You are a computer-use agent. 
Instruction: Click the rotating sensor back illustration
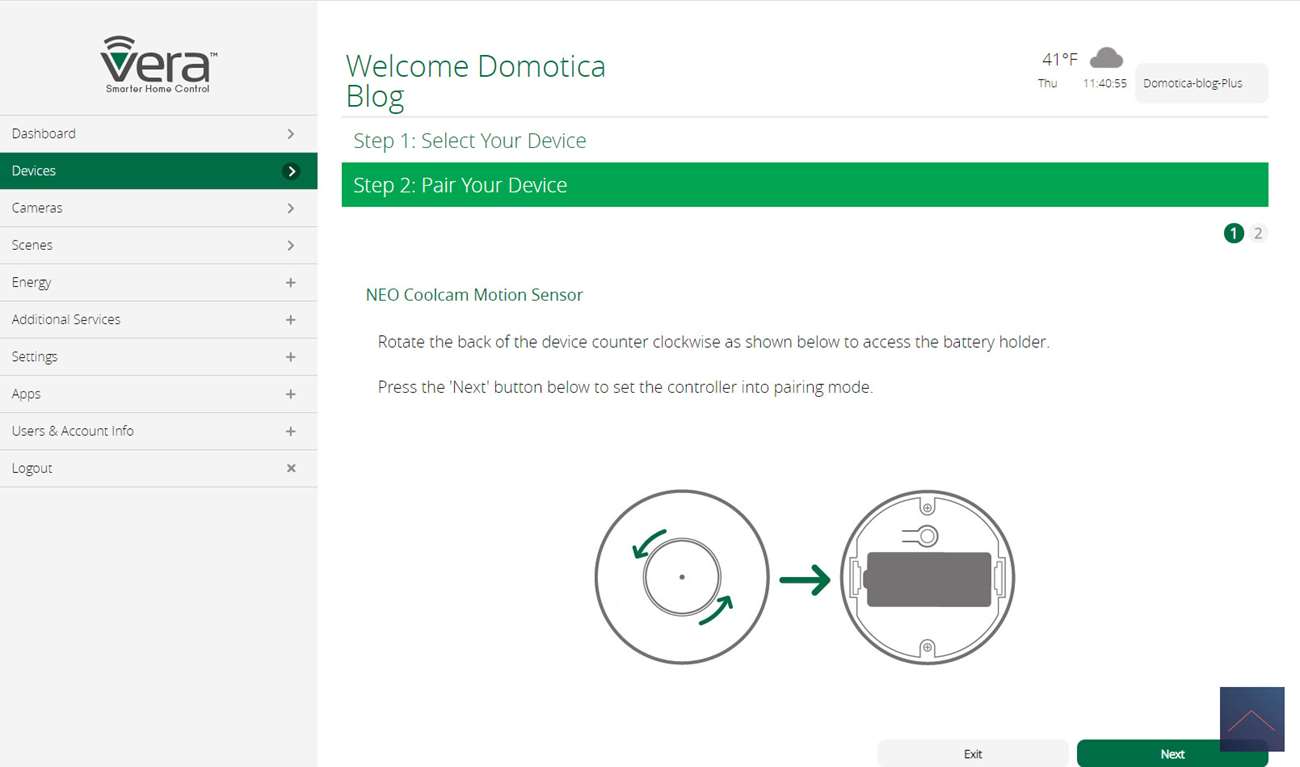click(x=681, y=577)
